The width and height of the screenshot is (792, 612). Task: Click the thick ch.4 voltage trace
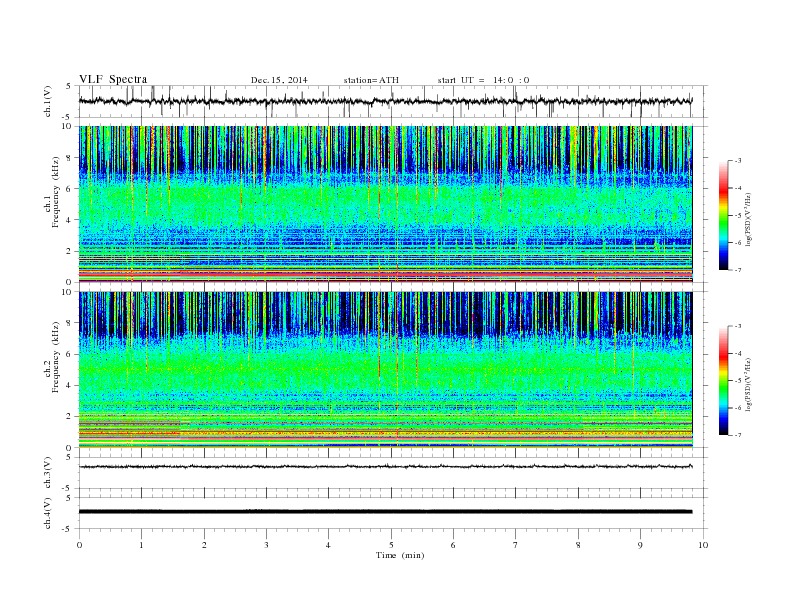point(385,512)
